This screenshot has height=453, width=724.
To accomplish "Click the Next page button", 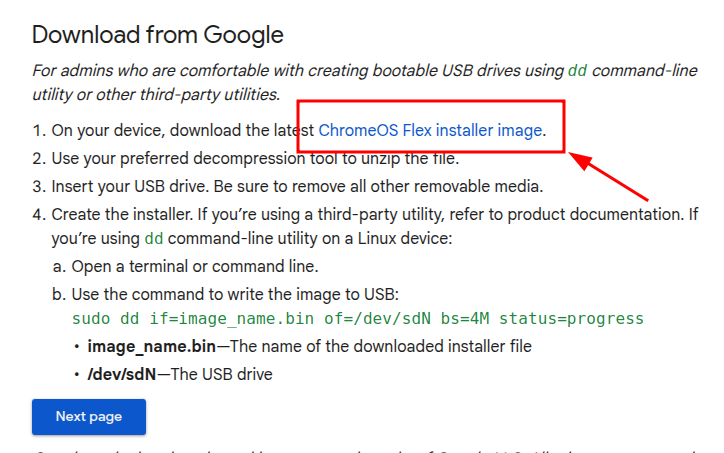I will (89, 417).
